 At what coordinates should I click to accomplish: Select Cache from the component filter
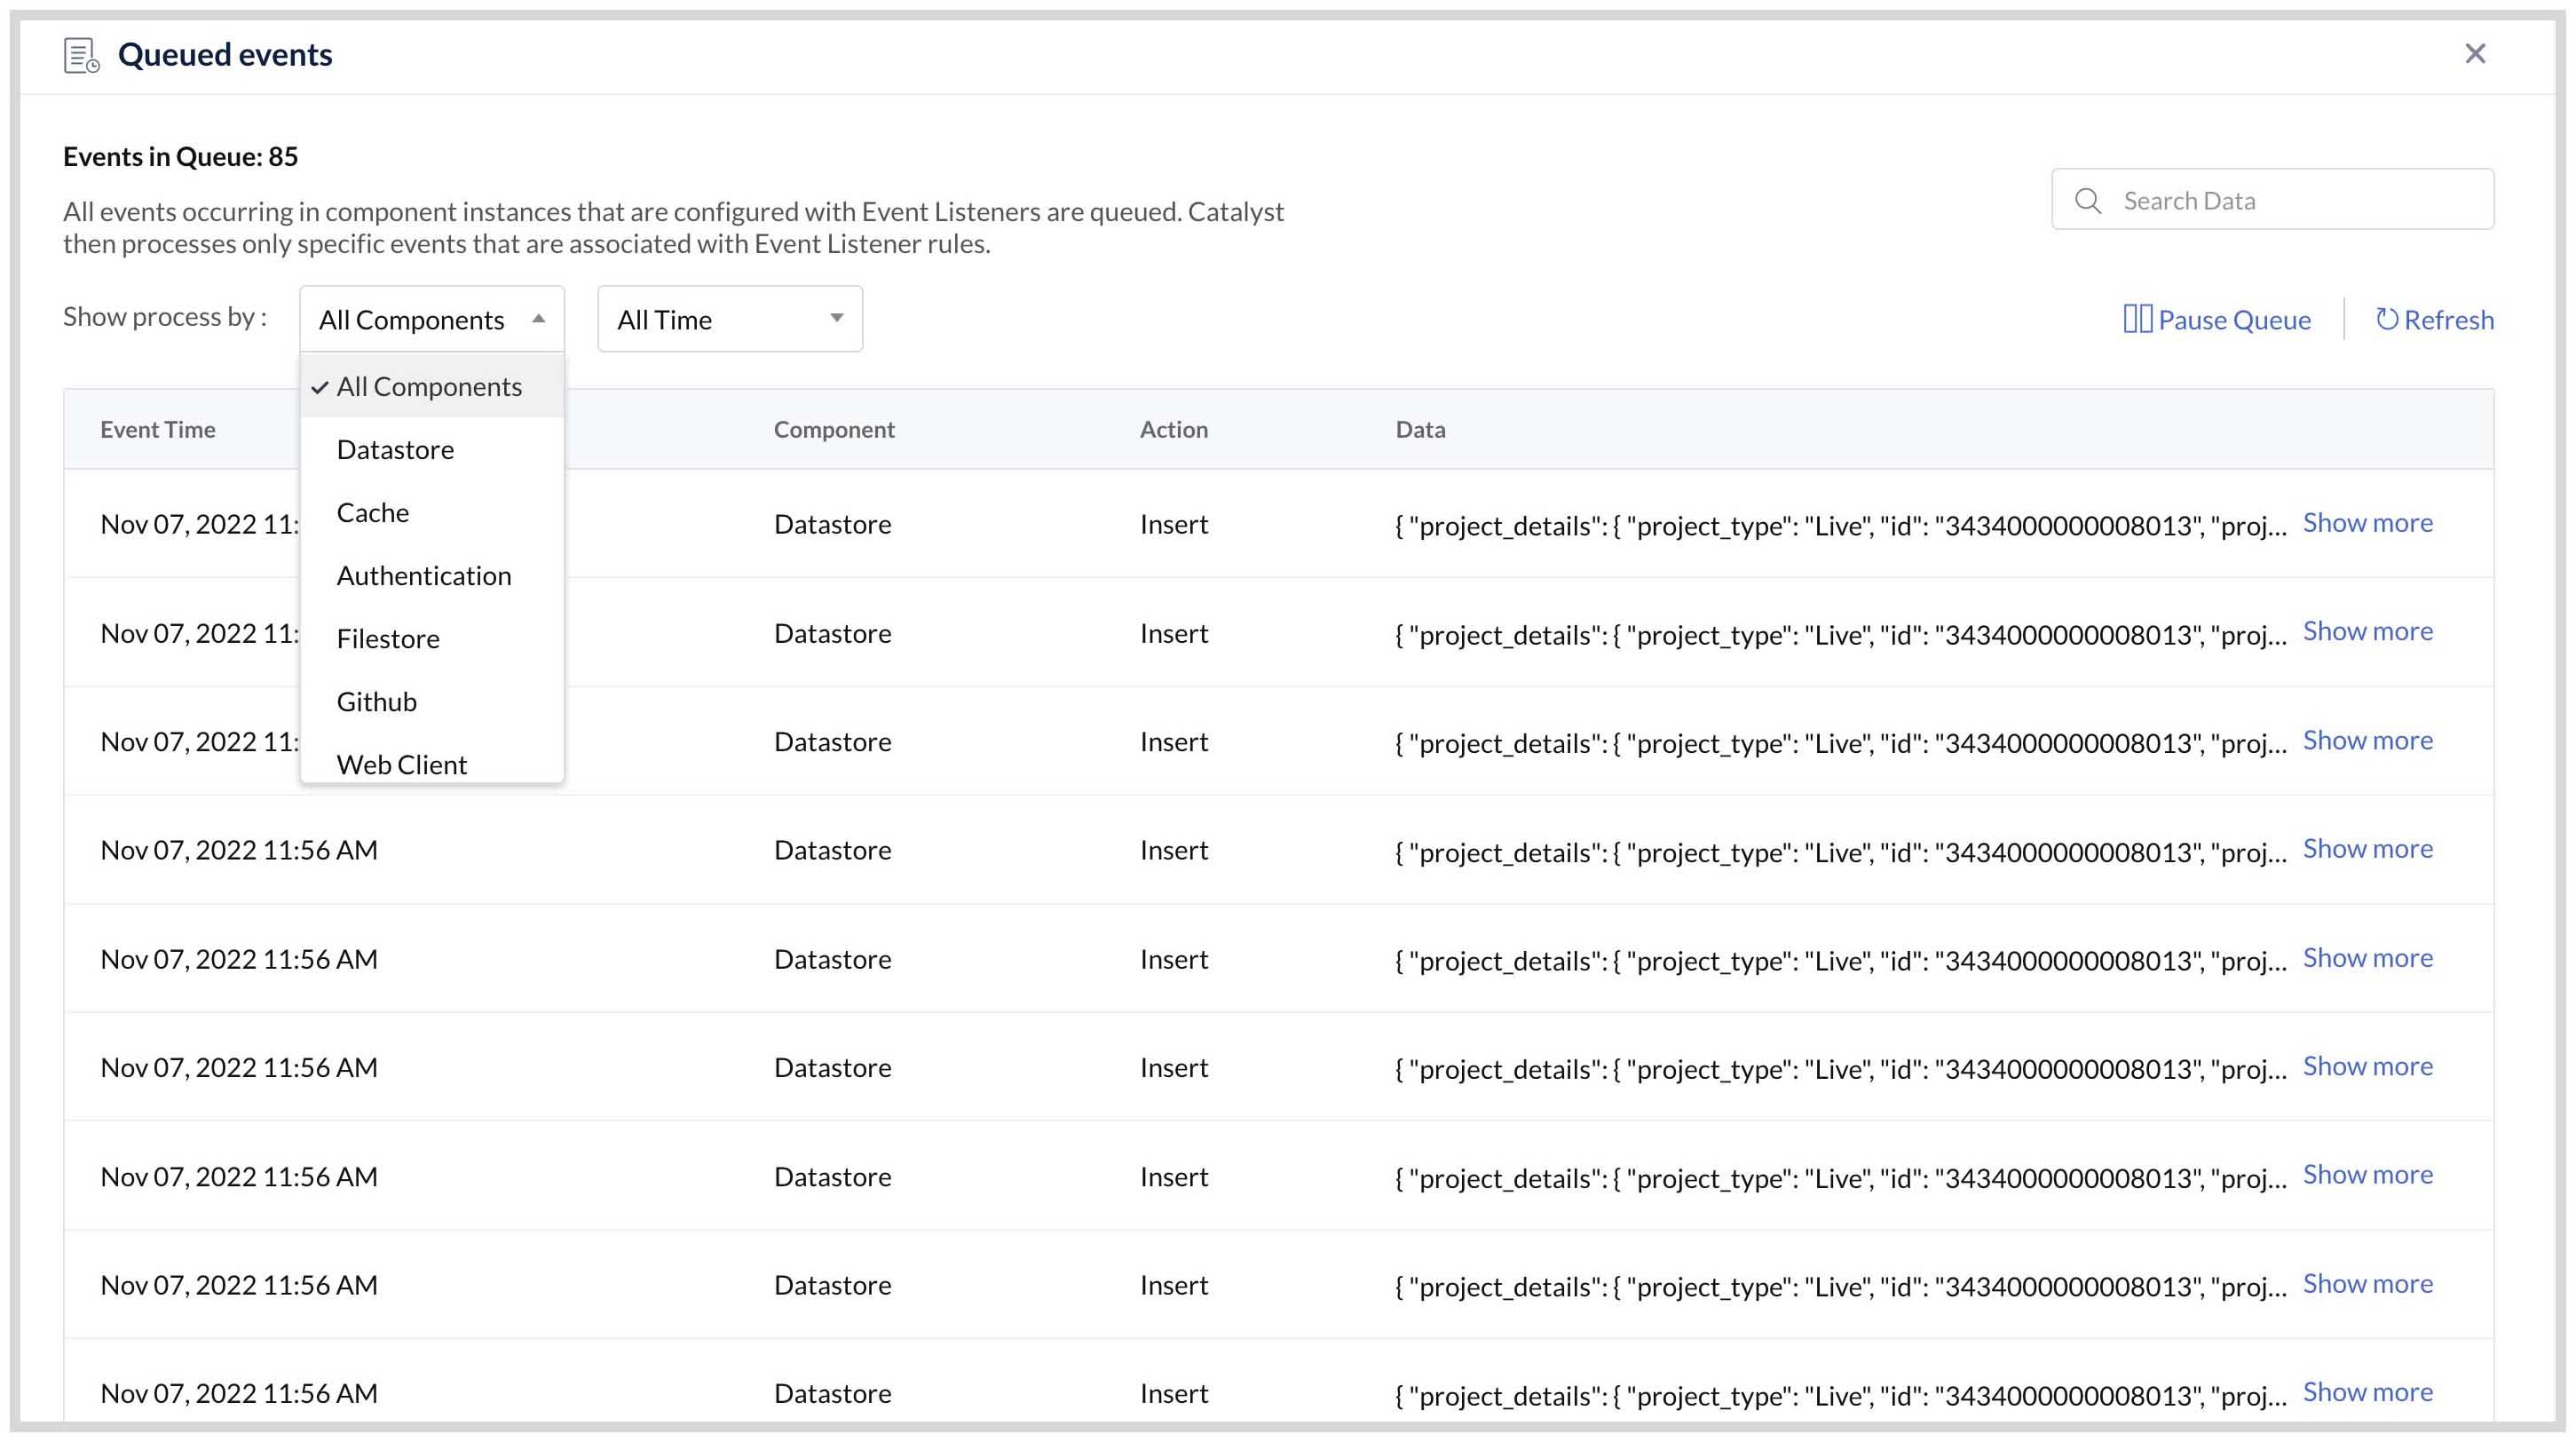pyautogui.click(x=372, y=512)
